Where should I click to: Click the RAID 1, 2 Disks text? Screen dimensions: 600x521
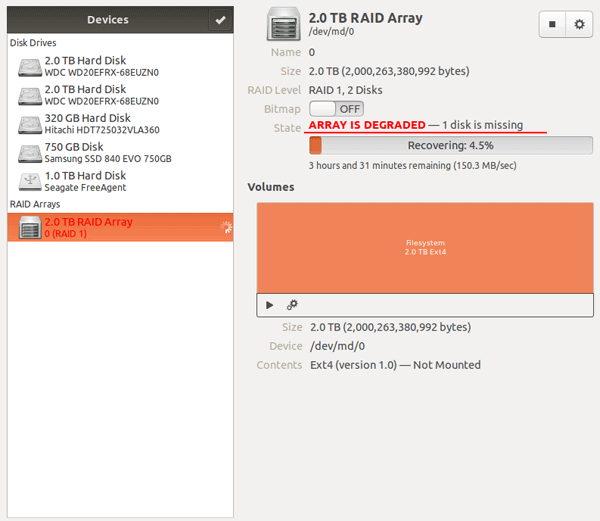(x=346, y=90)
